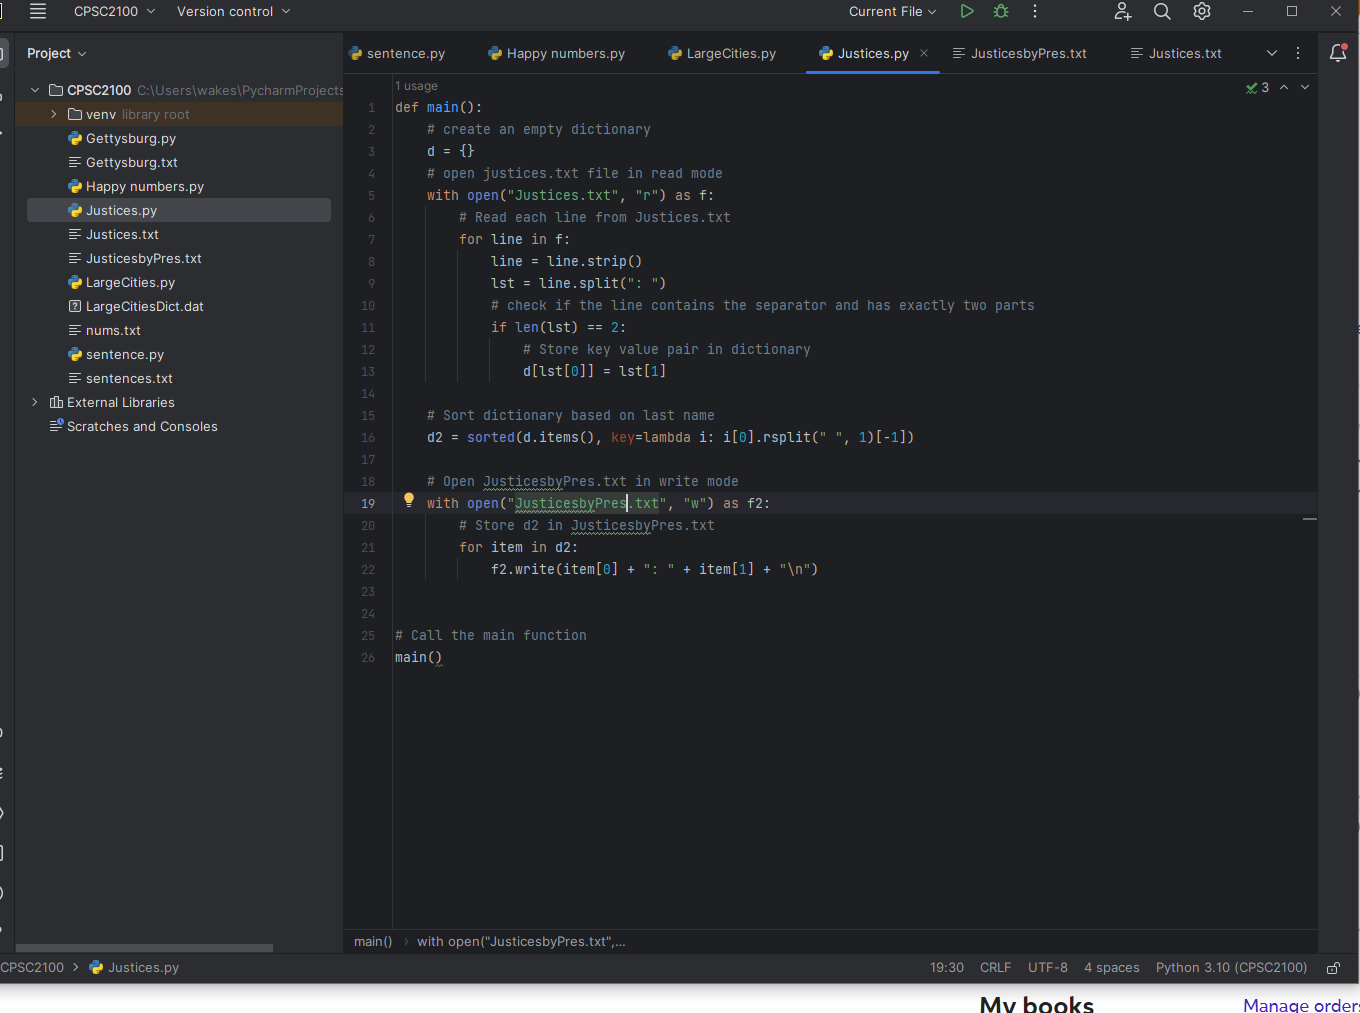Image resolution: width=1360 pixels, height=1013 pixels.
Task: Switch to JusticesbyPres.txt tab
Action: pyautogui.click(x=1019, y=53)
